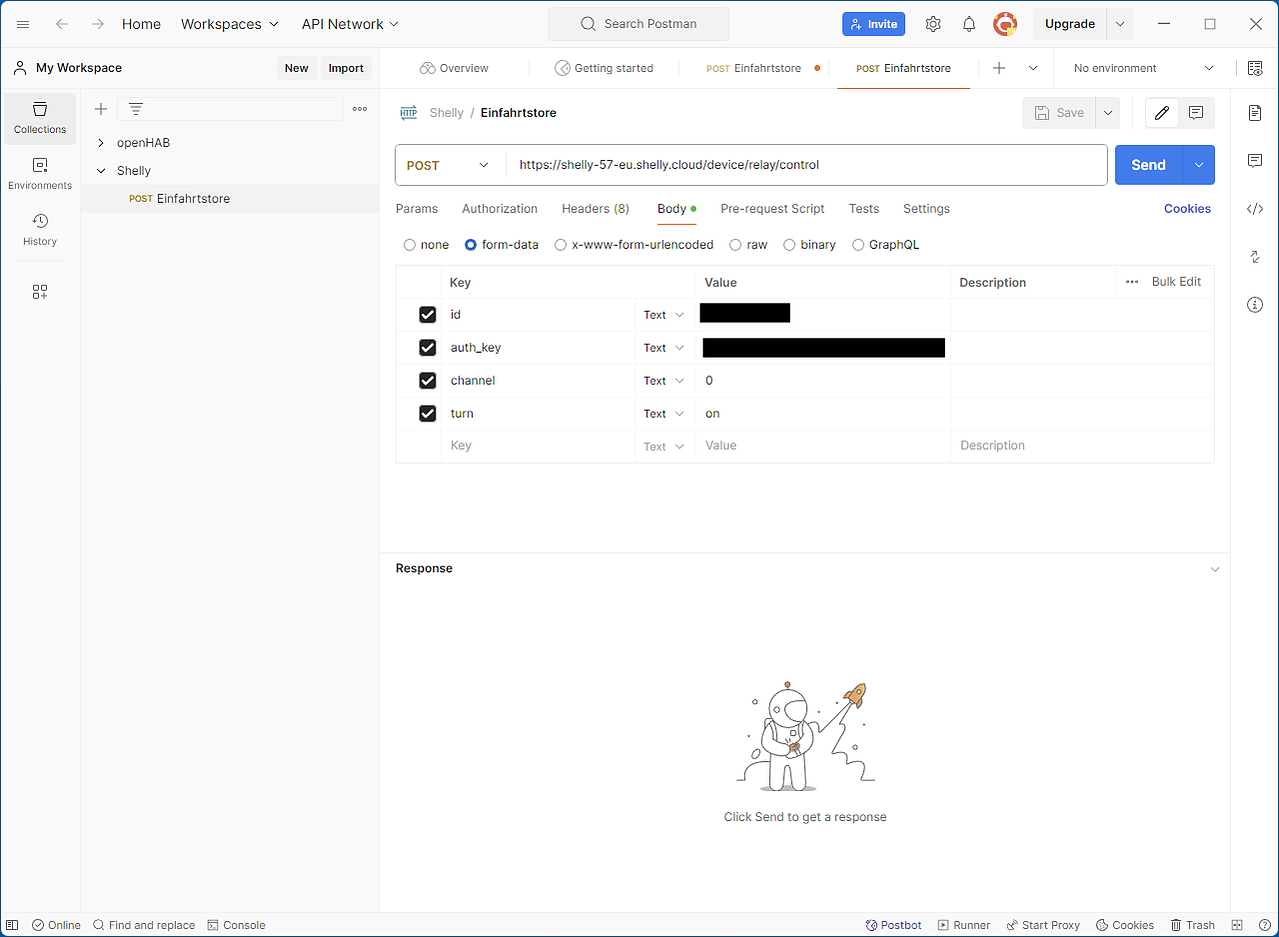The height and width of the screenshot is (937, 1279).
Task: Switch to the Authorization tab
Action: (500, 209)
